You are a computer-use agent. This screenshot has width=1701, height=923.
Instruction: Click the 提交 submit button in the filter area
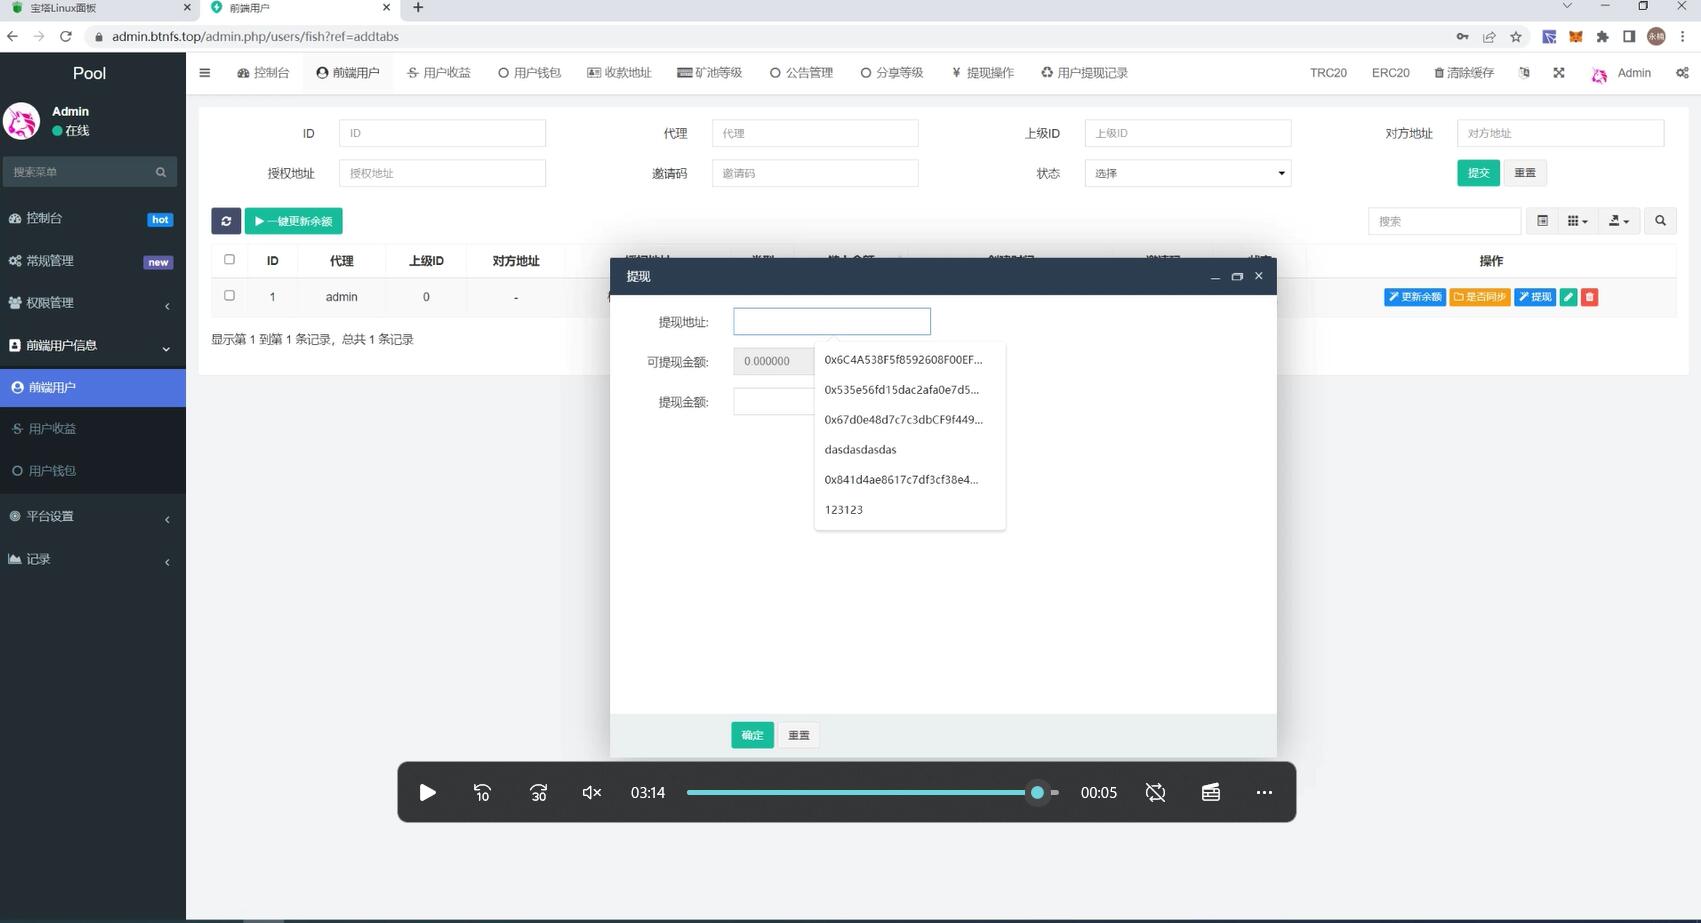coord(1478,172)
